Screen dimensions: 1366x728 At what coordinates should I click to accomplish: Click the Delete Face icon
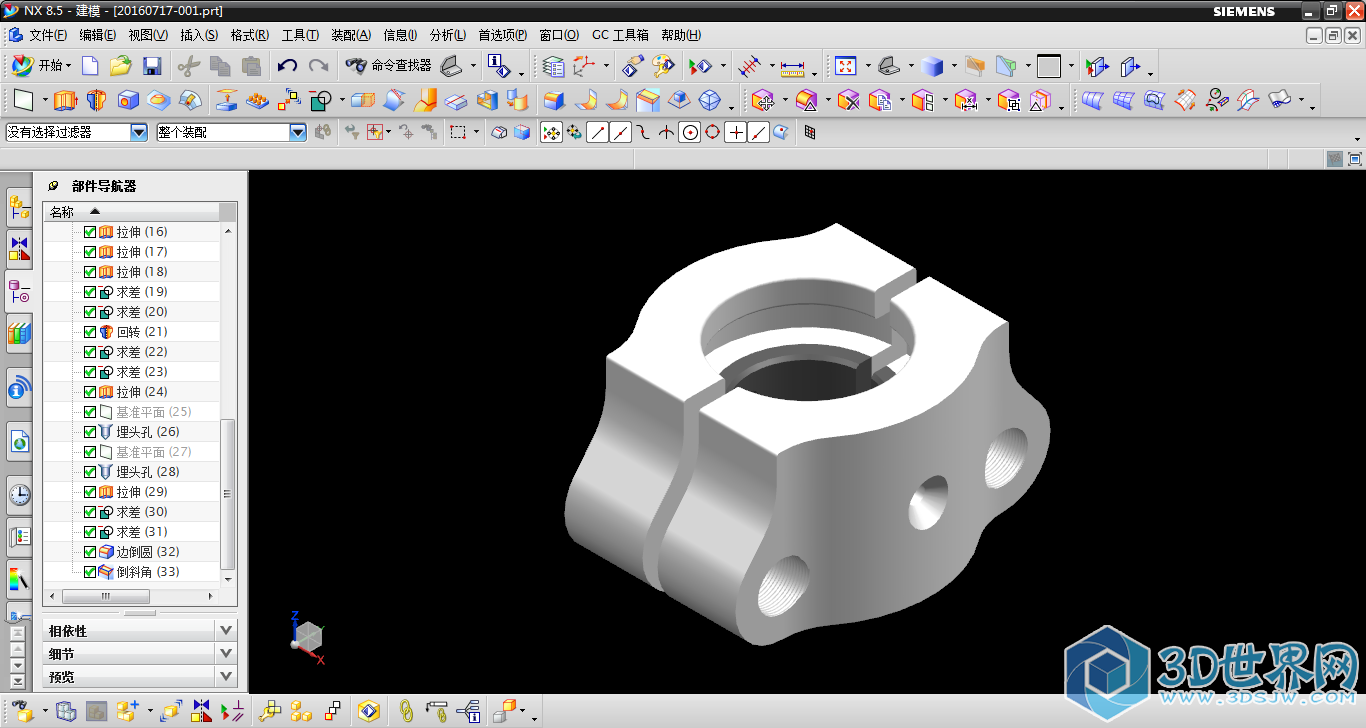[x=849, y=100]
